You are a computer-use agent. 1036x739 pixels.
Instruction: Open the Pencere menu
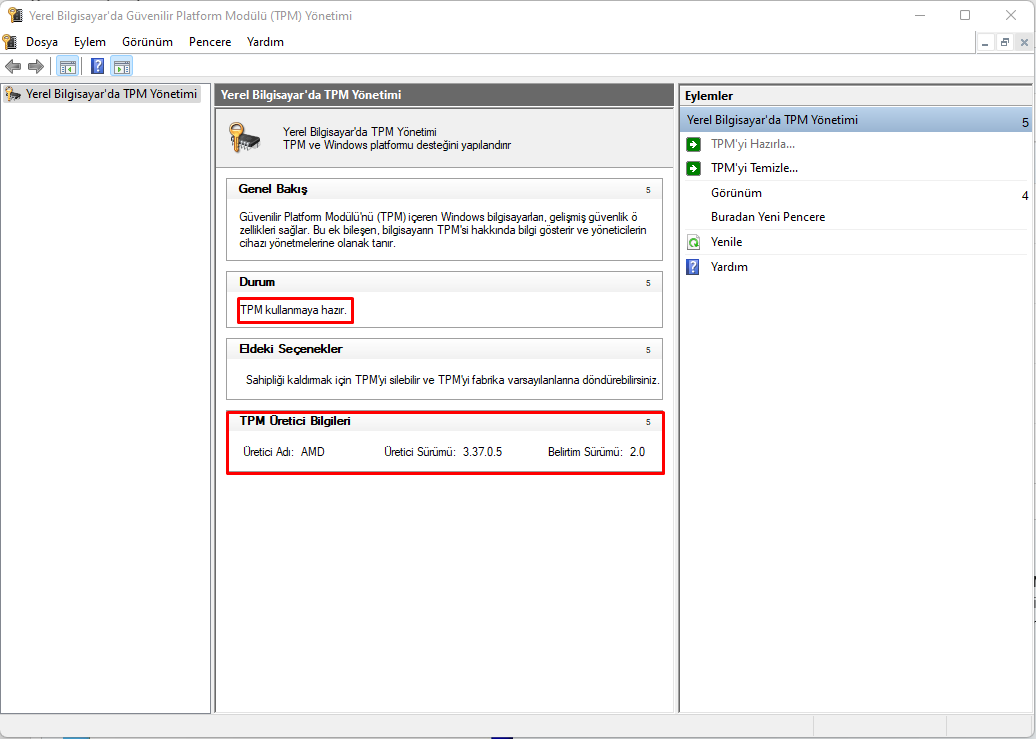coord(210,42)
